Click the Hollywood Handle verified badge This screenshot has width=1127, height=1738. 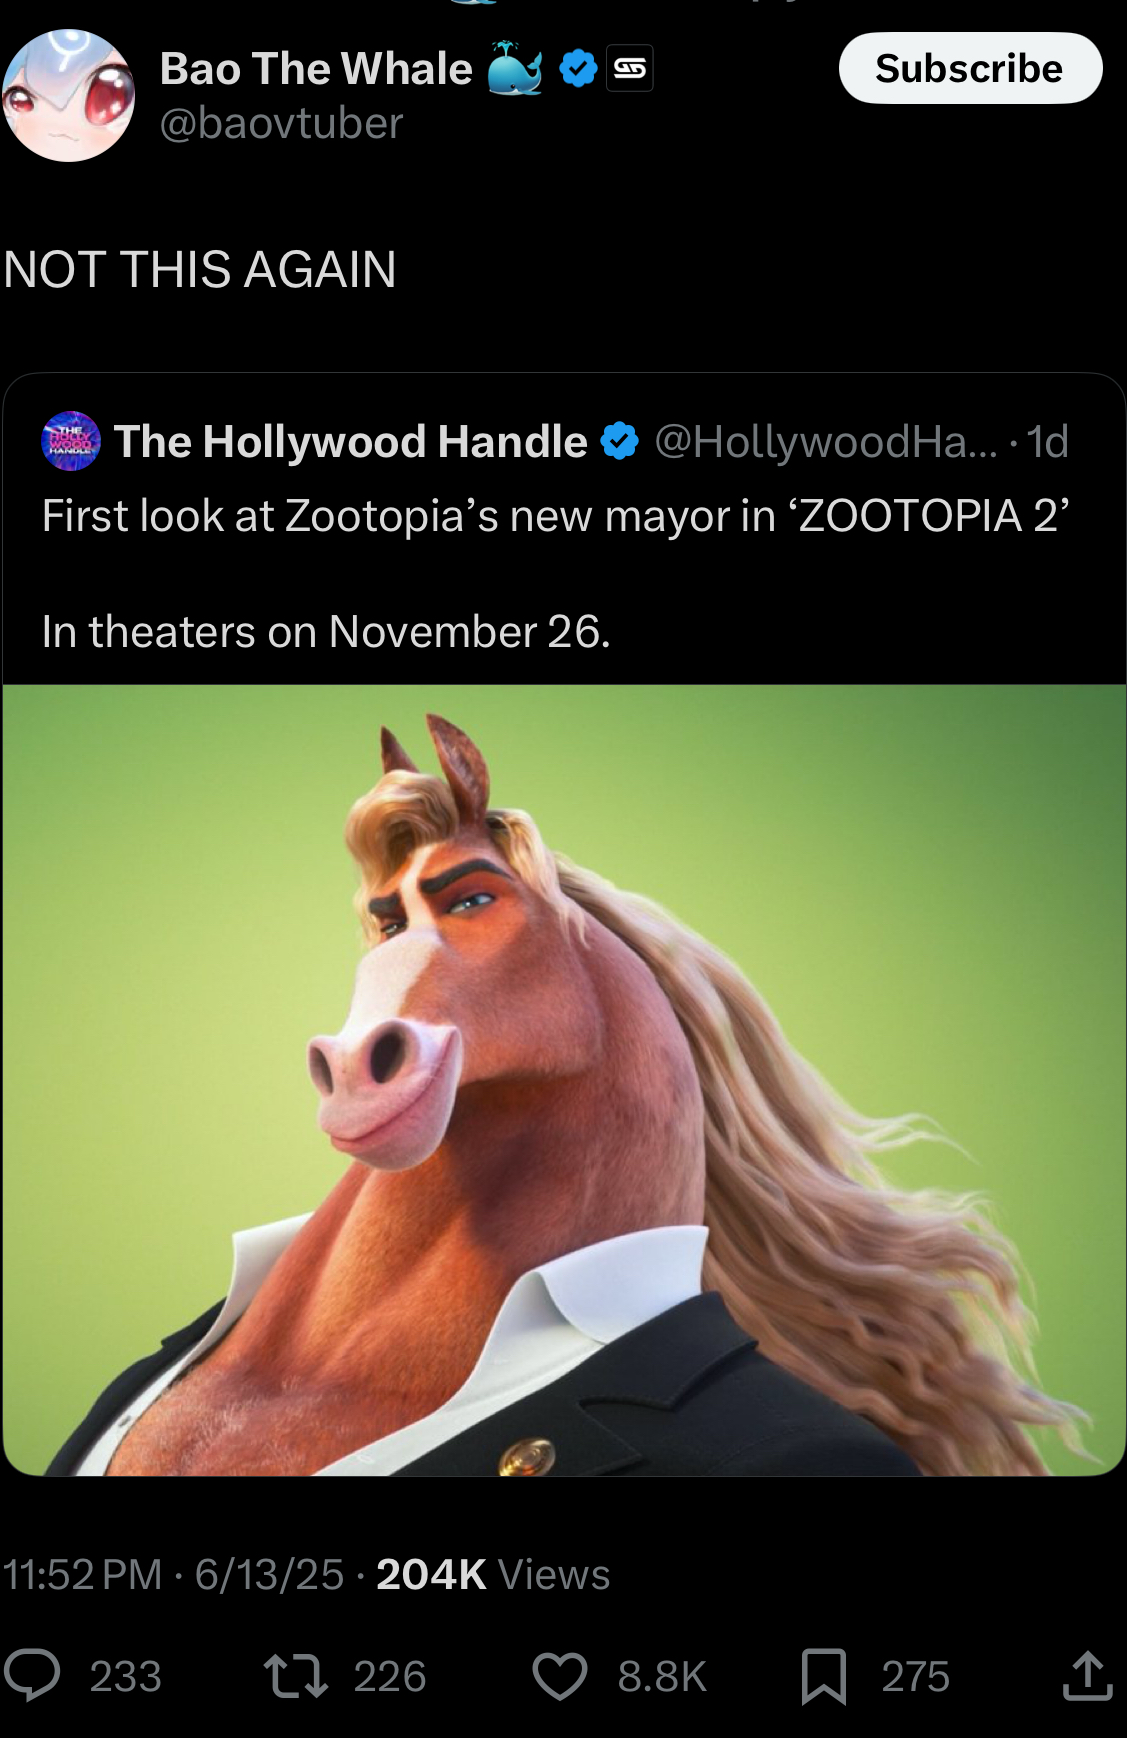[x=620, y=441]
